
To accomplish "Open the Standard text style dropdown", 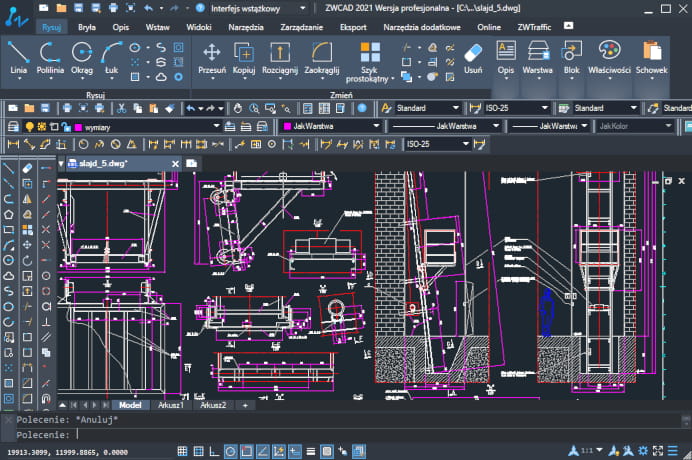I will (427, 108).
